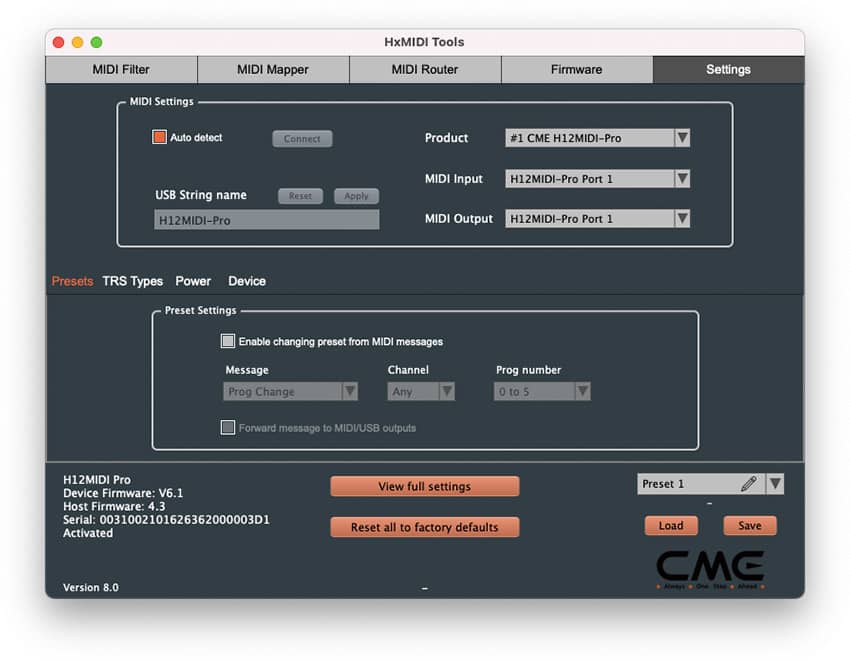Click View full settings

424,486
